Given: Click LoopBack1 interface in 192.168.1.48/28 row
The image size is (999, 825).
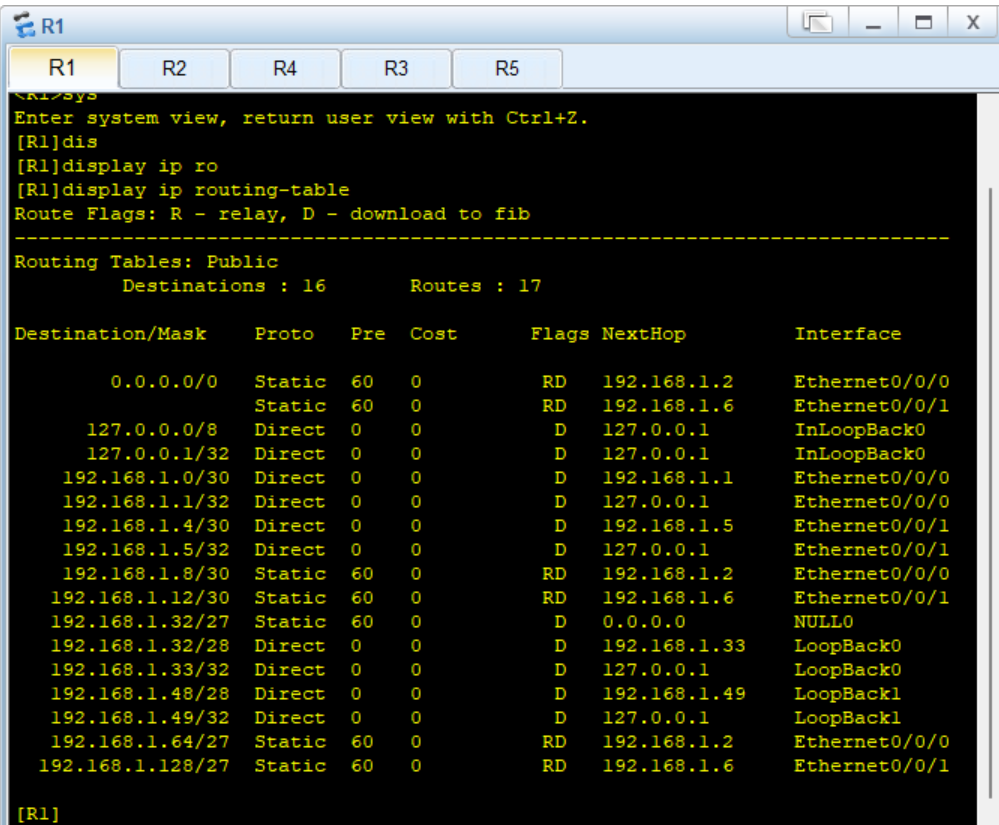Looking at the screenshot, I should 847,694.
